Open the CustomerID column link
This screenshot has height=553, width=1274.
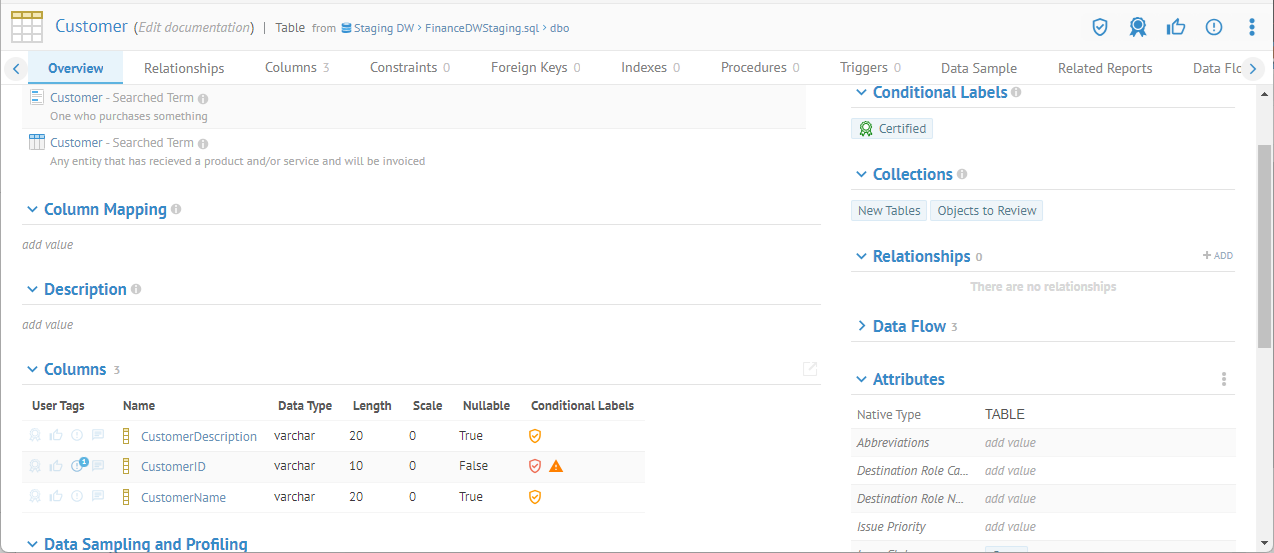pyautogui.click(x=173, y=467)
